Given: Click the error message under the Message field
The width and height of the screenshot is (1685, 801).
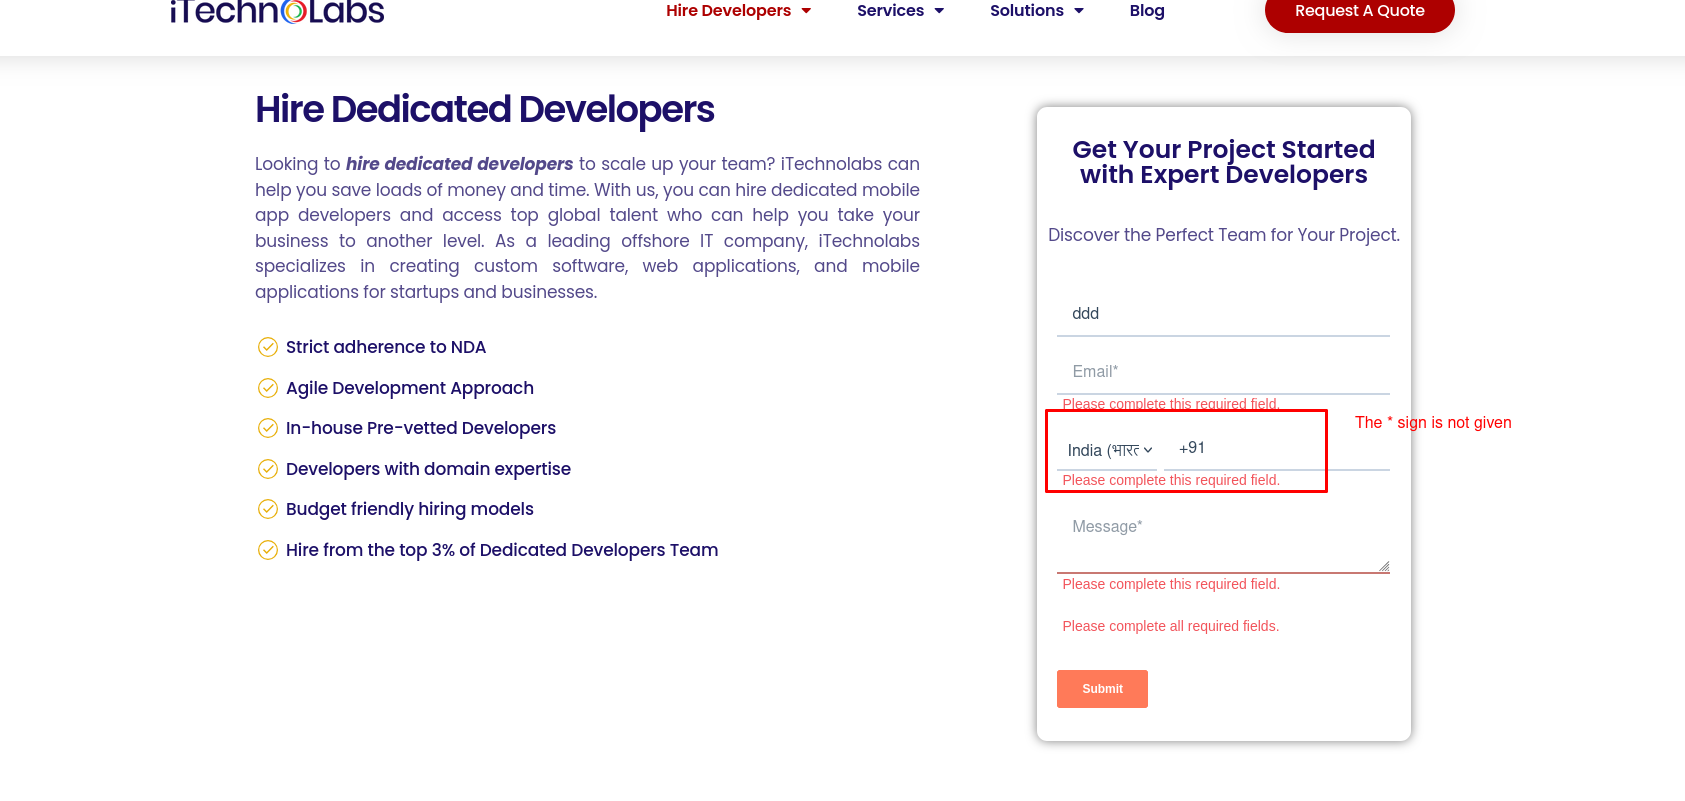Looking at the screenshot, I should click(1171, 584).
